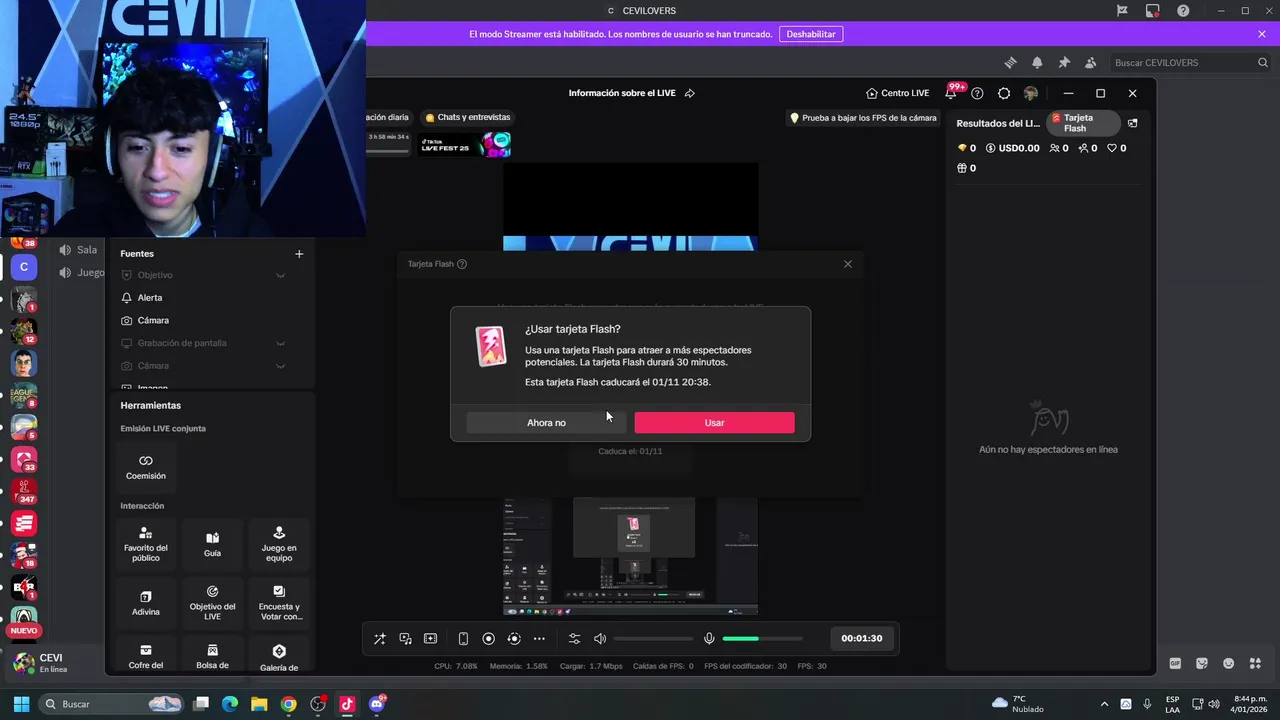The image size is (1280, 720).
Task: Toggle visibility of Grabación de pantalla source
Action: [280, 343]
